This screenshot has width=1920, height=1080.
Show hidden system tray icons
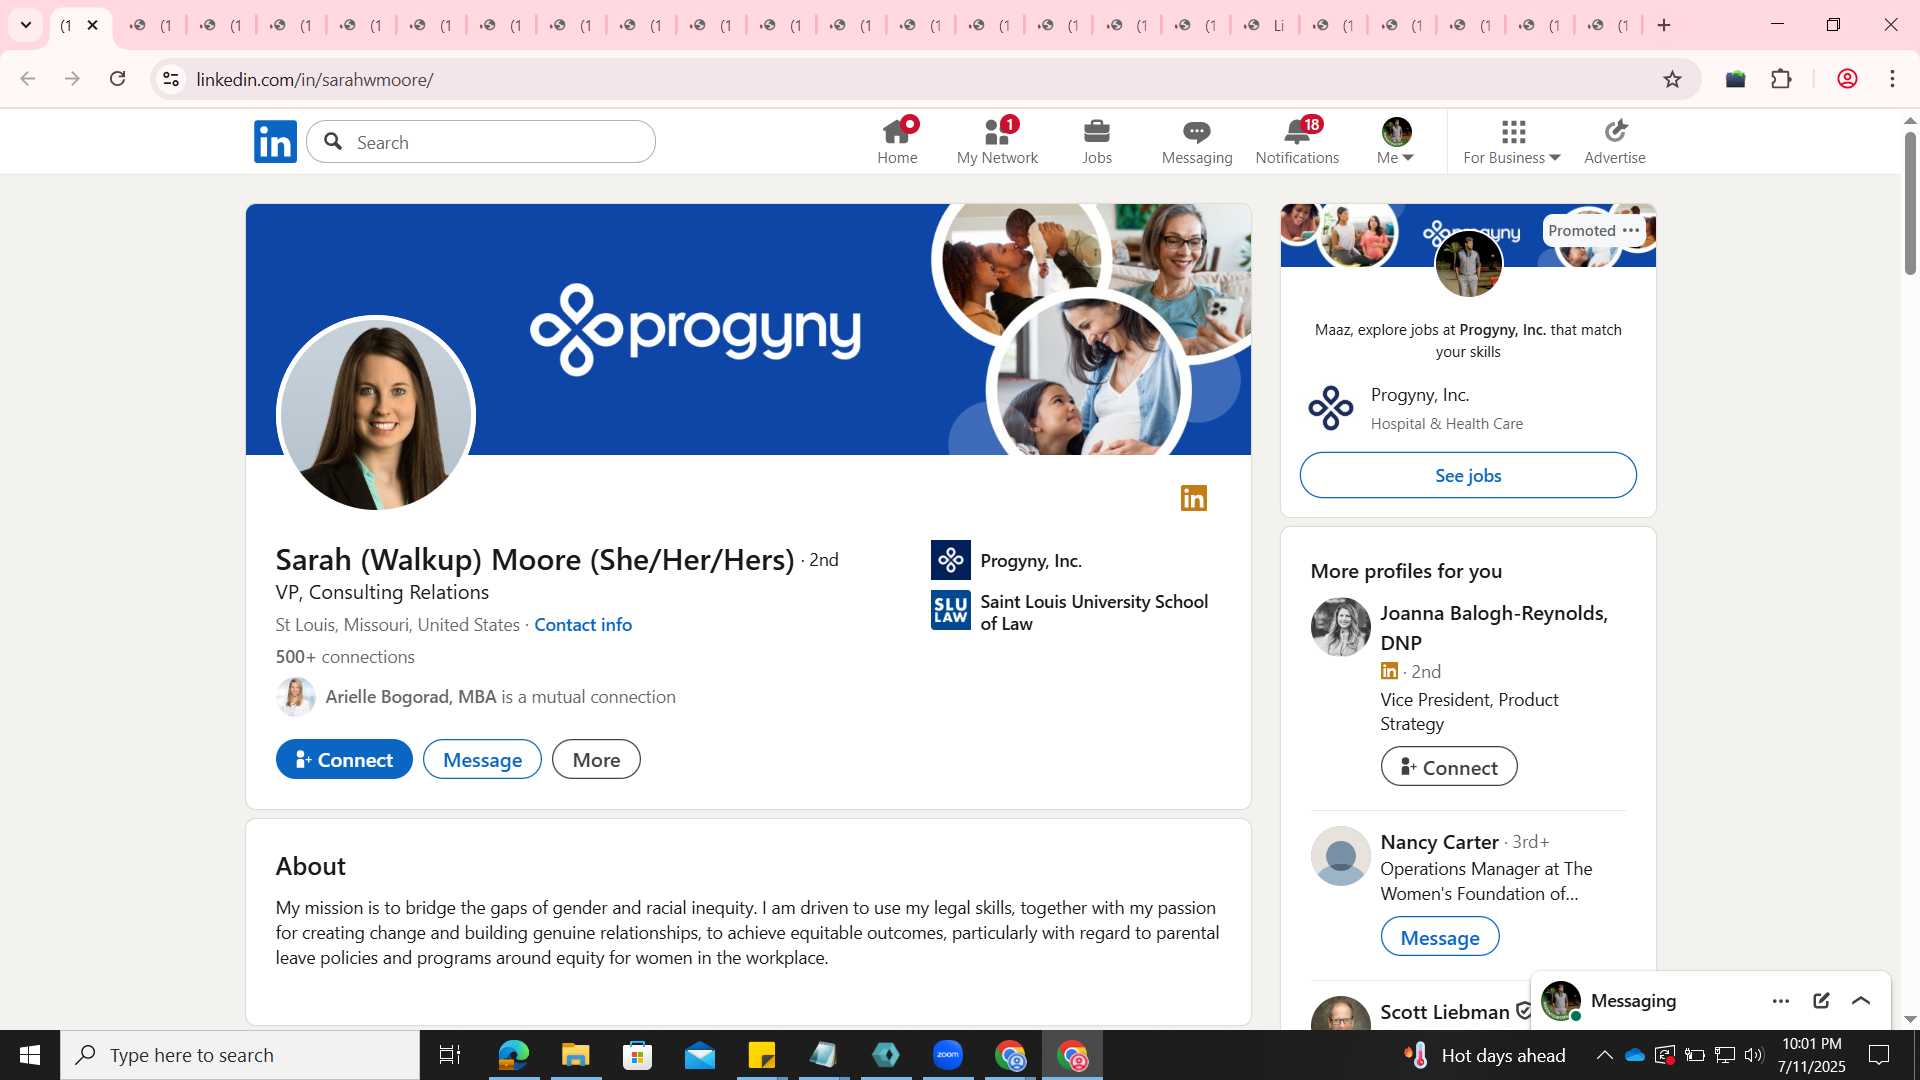(1604, 1055)
